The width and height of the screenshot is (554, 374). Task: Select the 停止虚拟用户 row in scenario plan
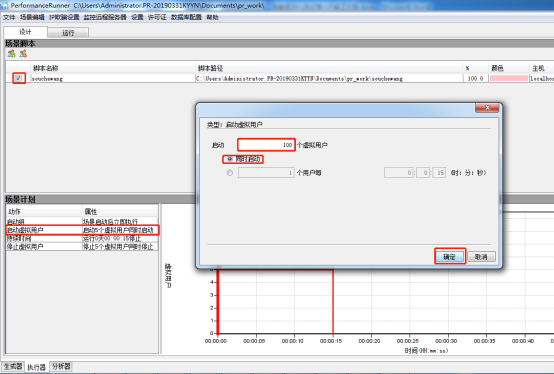coord(82,247)
